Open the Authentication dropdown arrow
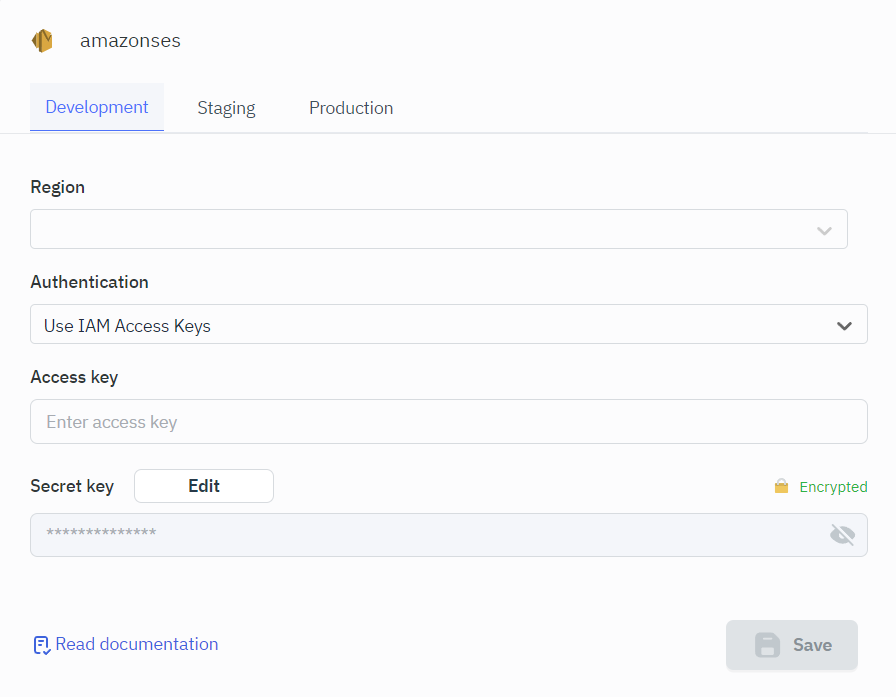The height and width of the screenshot is (697, 896). 844,326
